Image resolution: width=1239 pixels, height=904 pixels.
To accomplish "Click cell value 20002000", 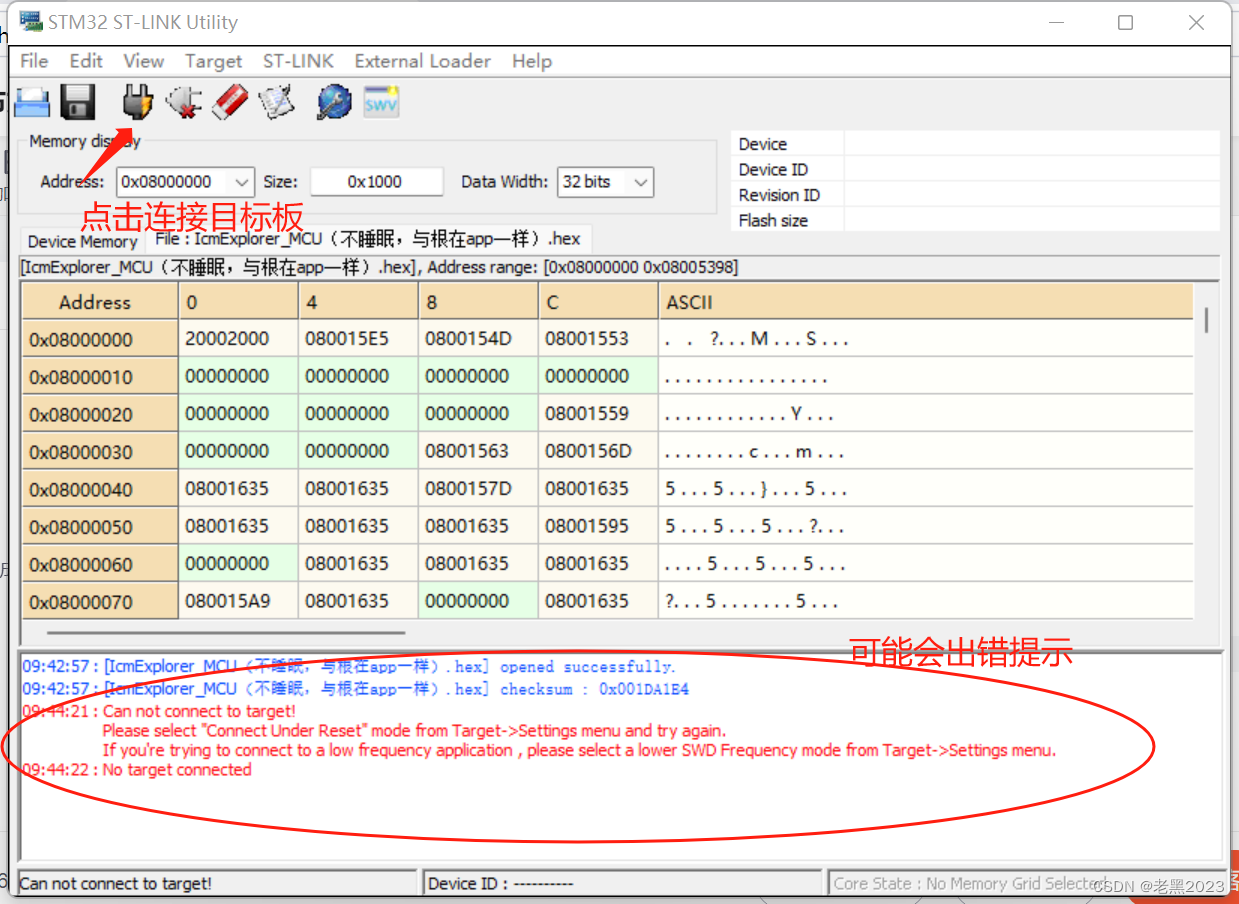I will [x=238, y=339].
